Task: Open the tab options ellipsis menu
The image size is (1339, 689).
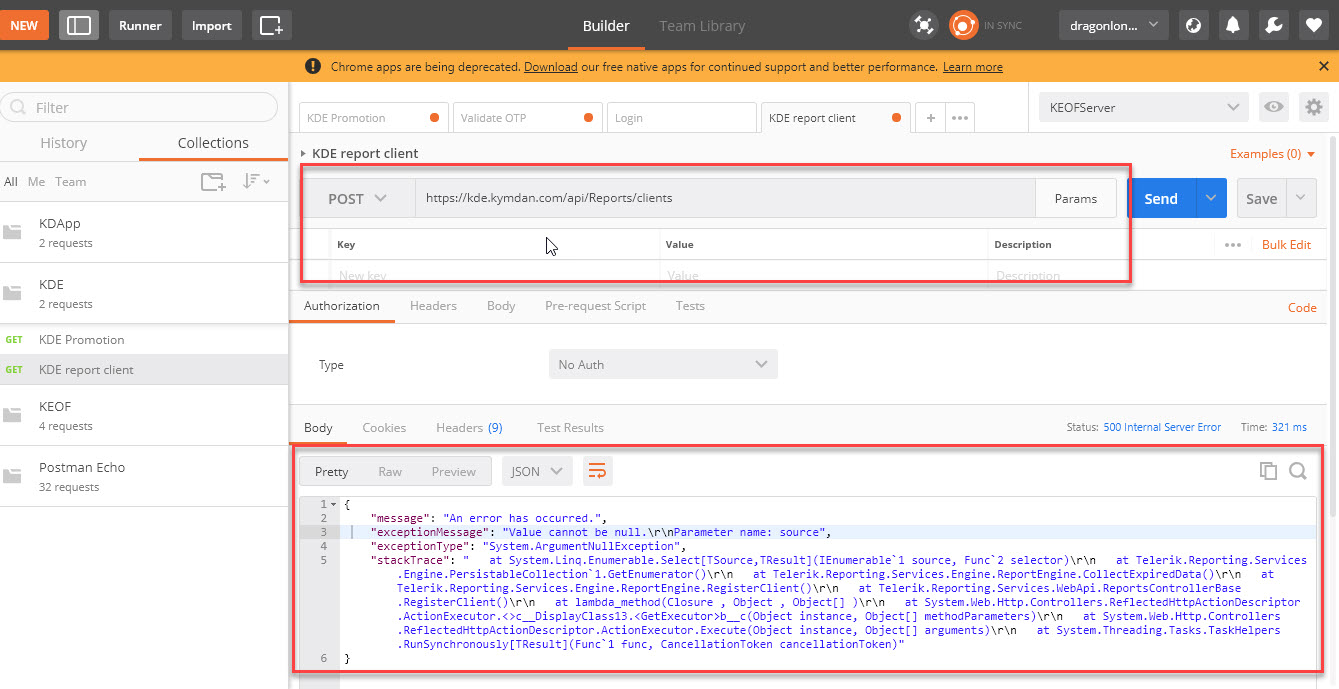Action: point(960,118)
